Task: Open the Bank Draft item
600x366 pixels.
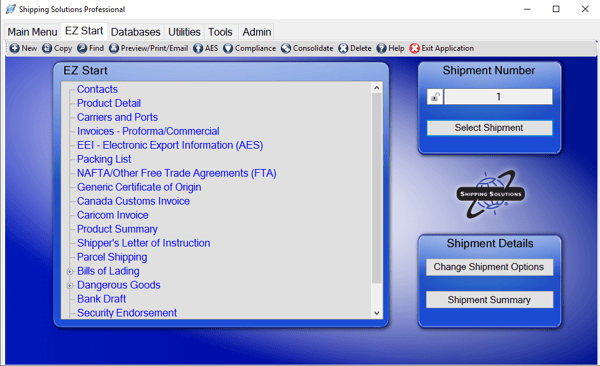Action: tap(101, 299)
